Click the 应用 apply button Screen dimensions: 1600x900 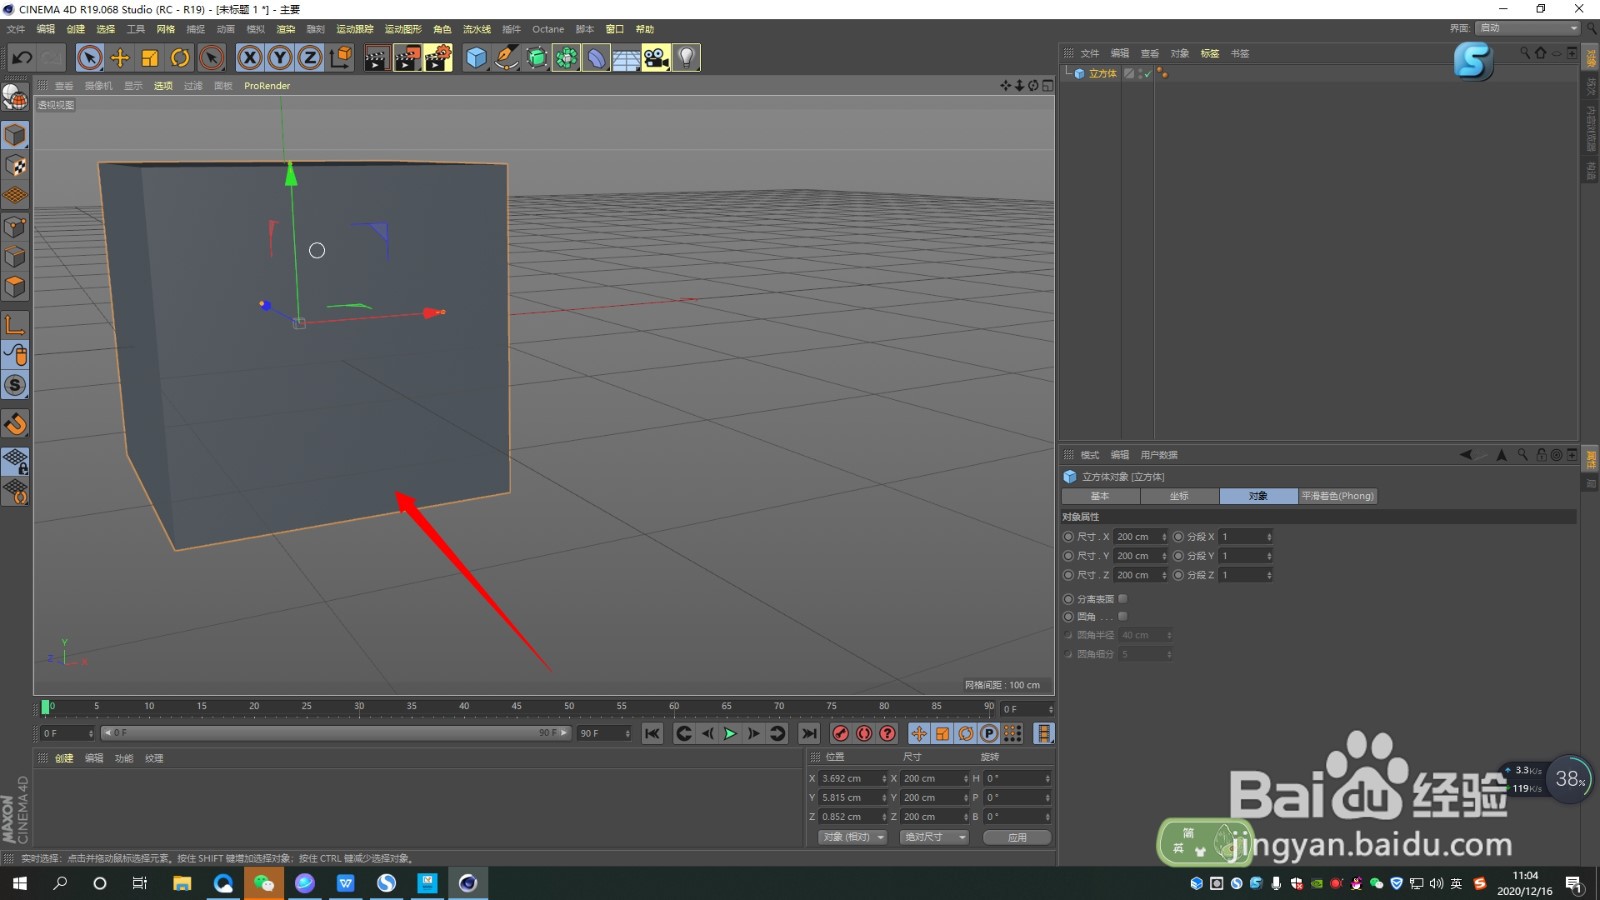1017,837
